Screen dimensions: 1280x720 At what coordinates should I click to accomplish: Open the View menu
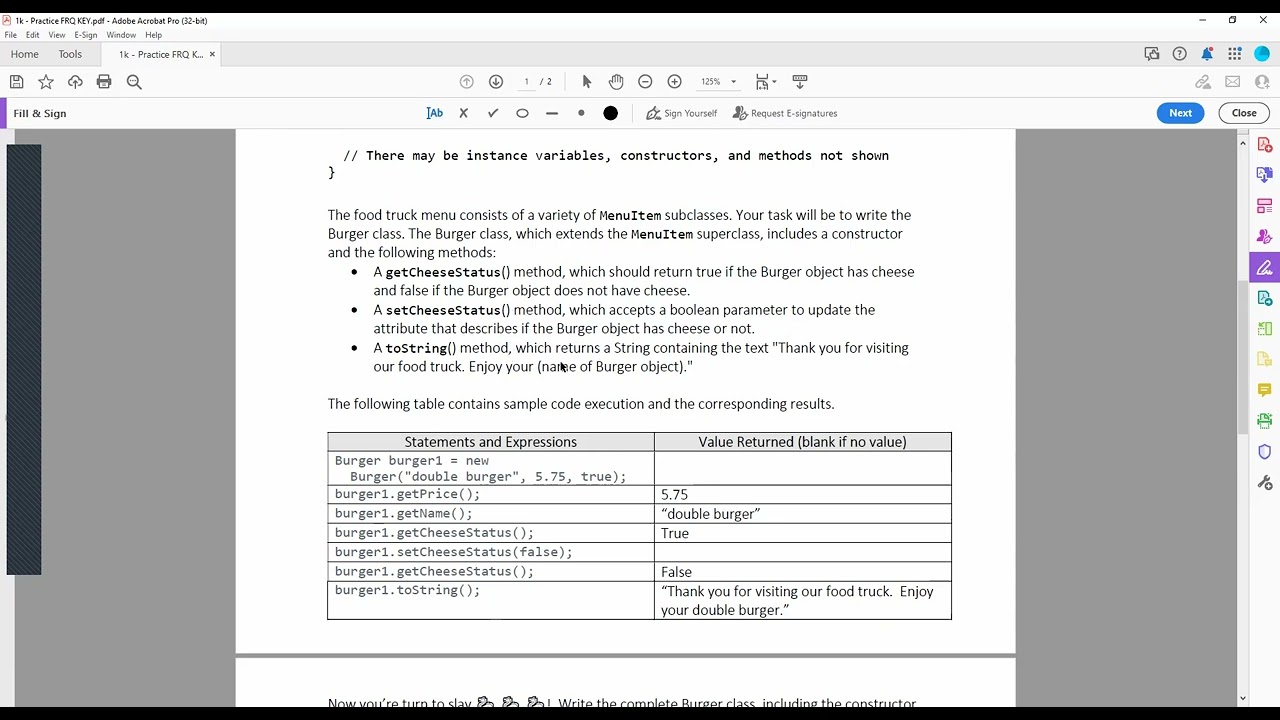[x=57, y=35]
